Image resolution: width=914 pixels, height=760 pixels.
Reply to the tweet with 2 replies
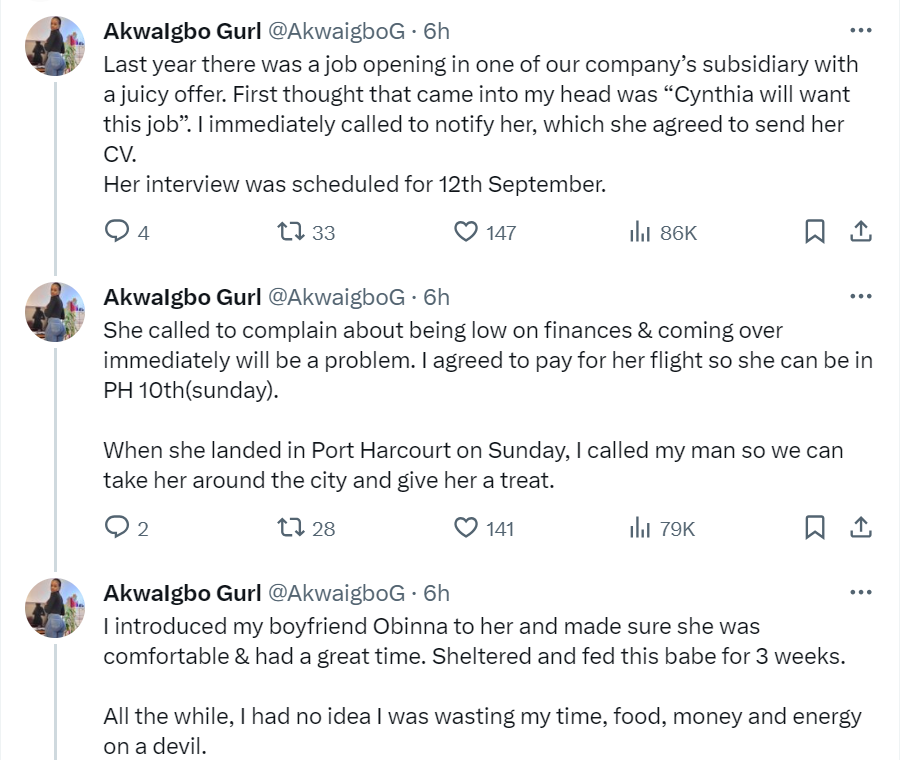coord(119,528)
